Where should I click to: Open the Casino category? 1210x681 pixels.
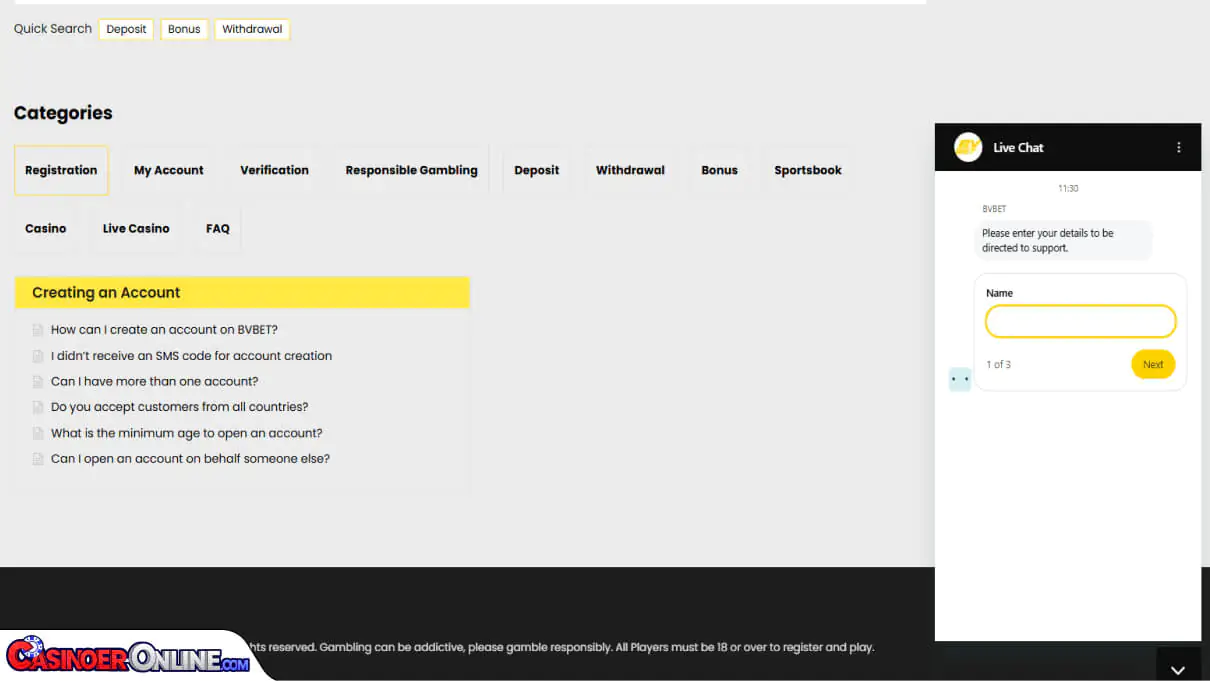46,228
